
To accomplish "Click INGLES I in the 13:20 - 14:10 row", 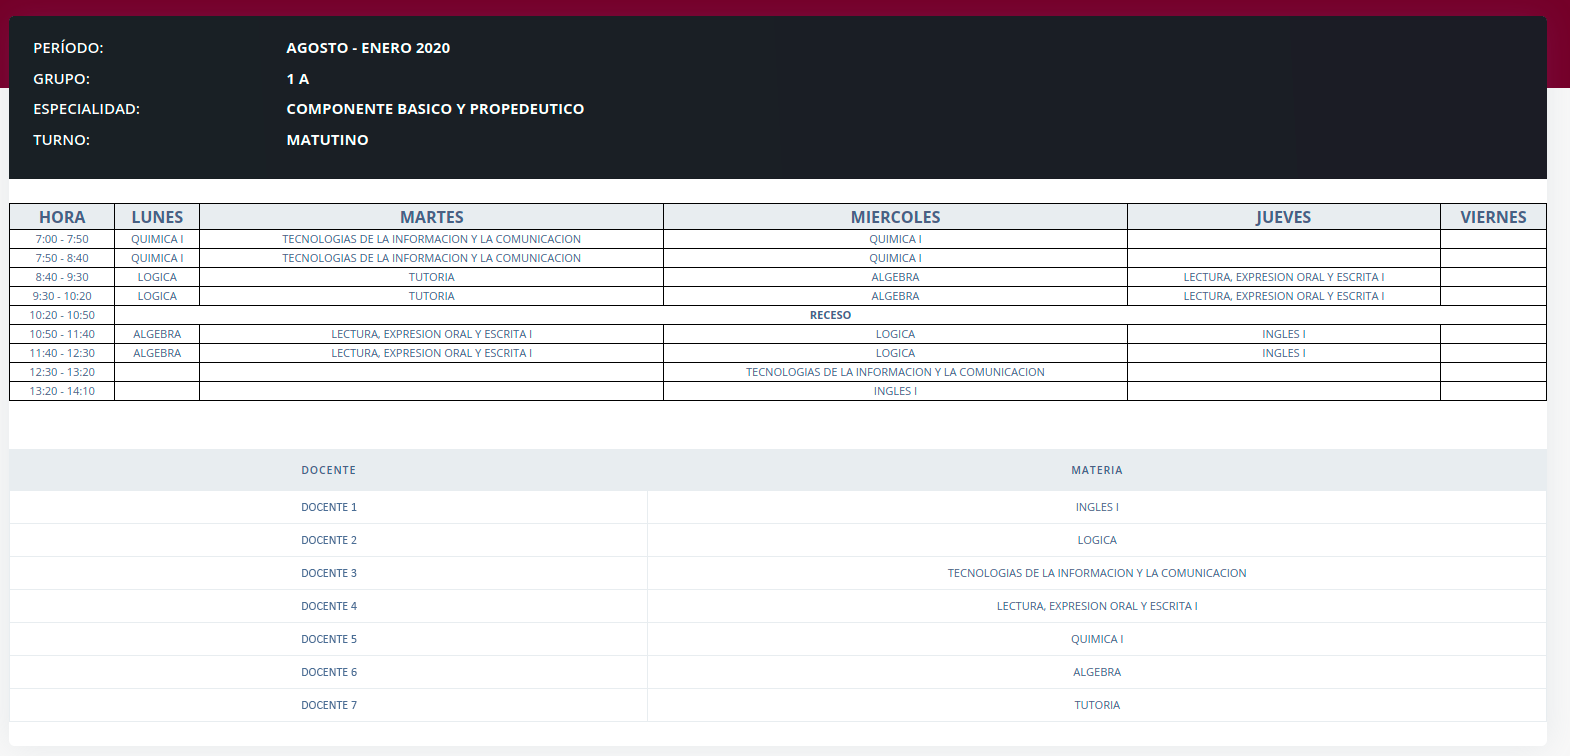I will pos(895,391).
